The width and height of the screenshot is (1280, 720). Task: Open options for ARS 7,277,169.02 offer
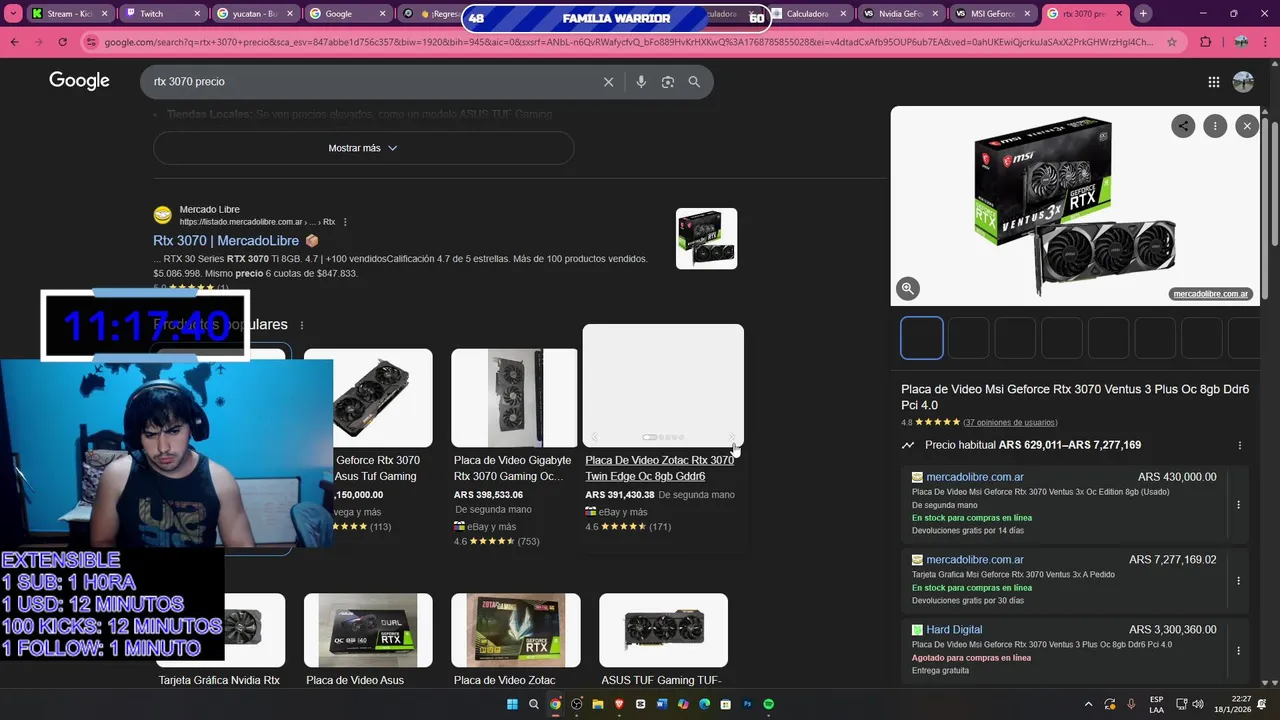point(1238,580)
